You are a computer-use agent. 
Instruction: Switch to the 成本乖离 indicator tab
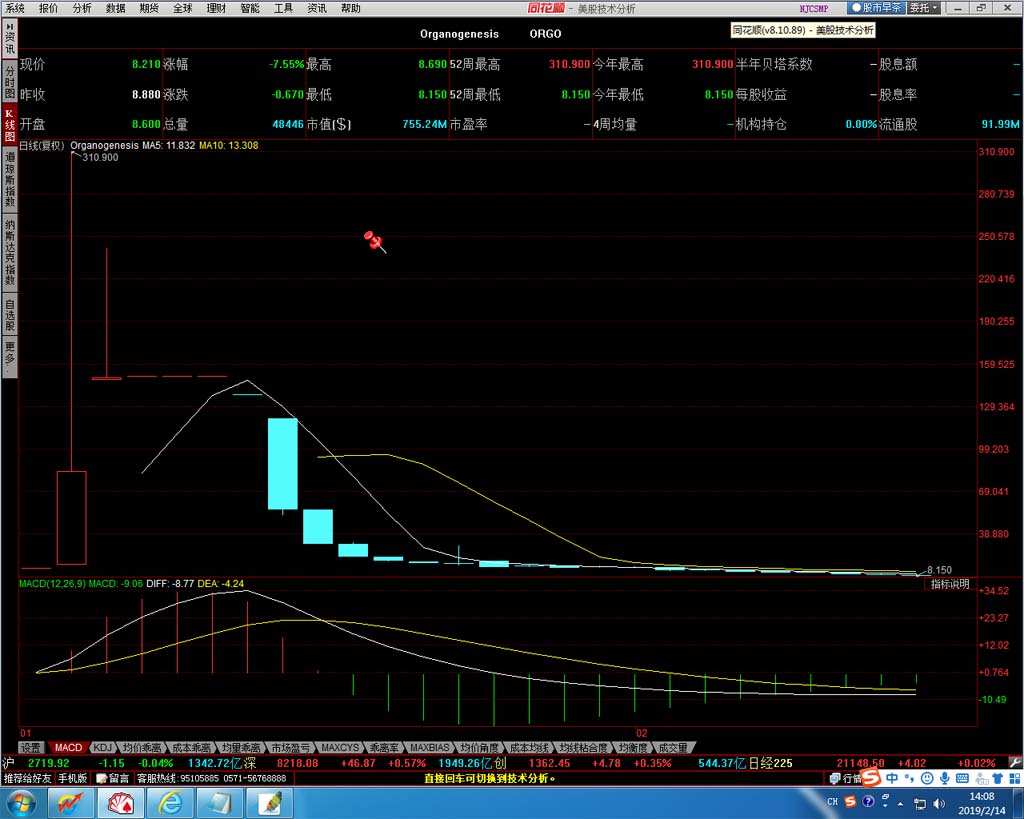coord(191,747)
